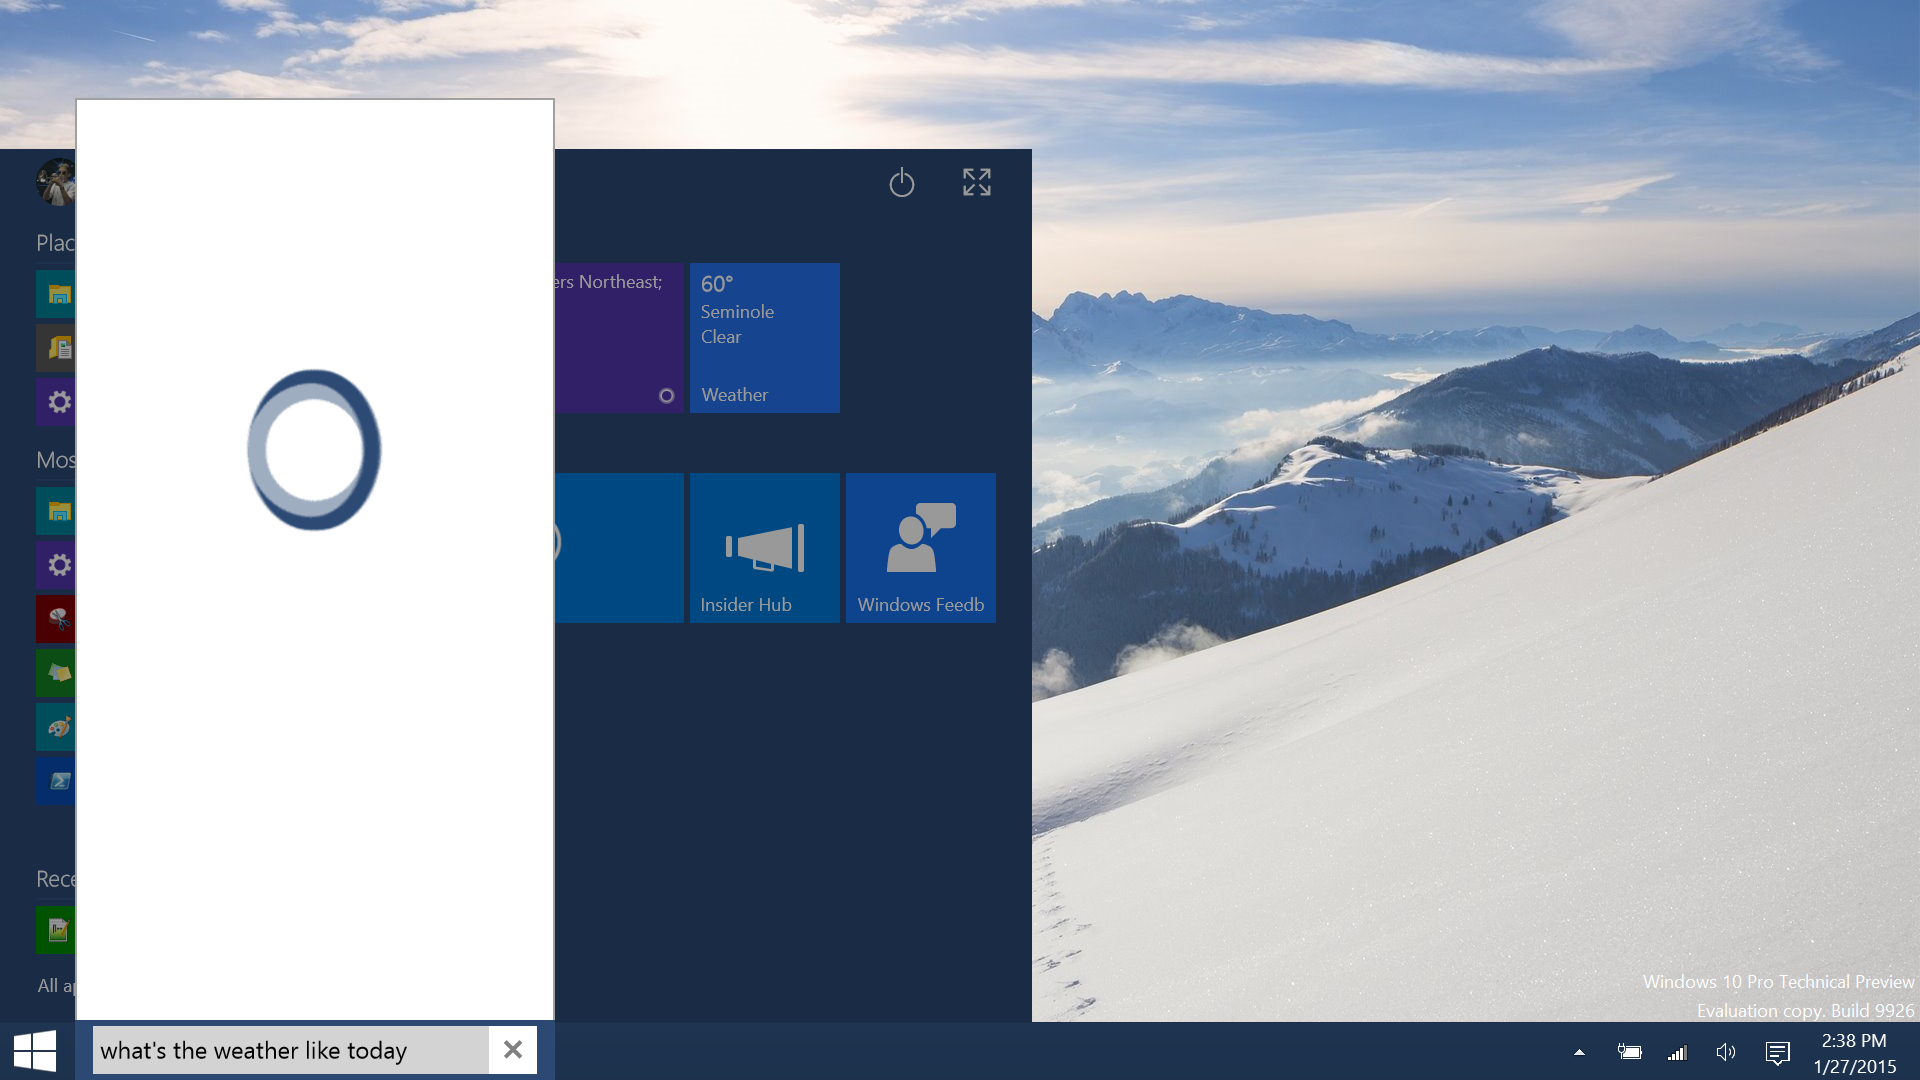The image size is (1920, 1080).
Task: Show hidden system tray icons
Action: click(x=1580, y=1052)
